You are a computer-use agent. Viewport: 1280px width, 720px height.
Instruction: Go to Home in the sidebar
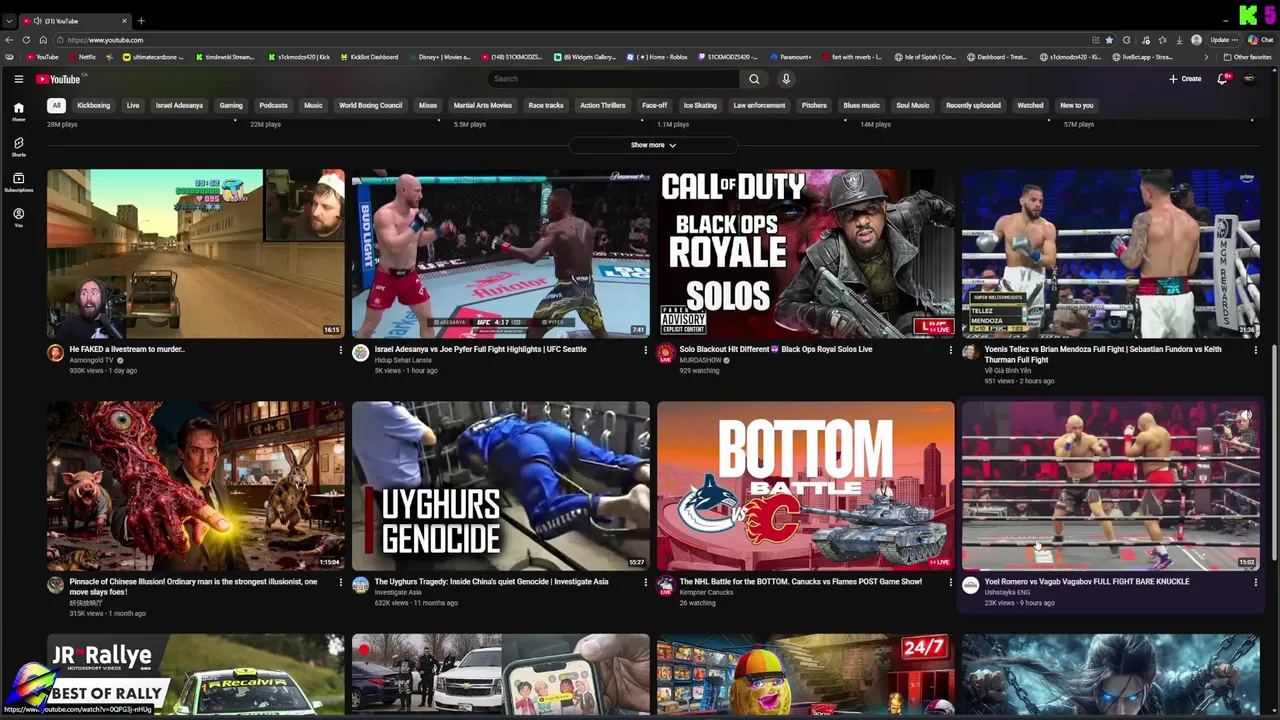point(18,112)
